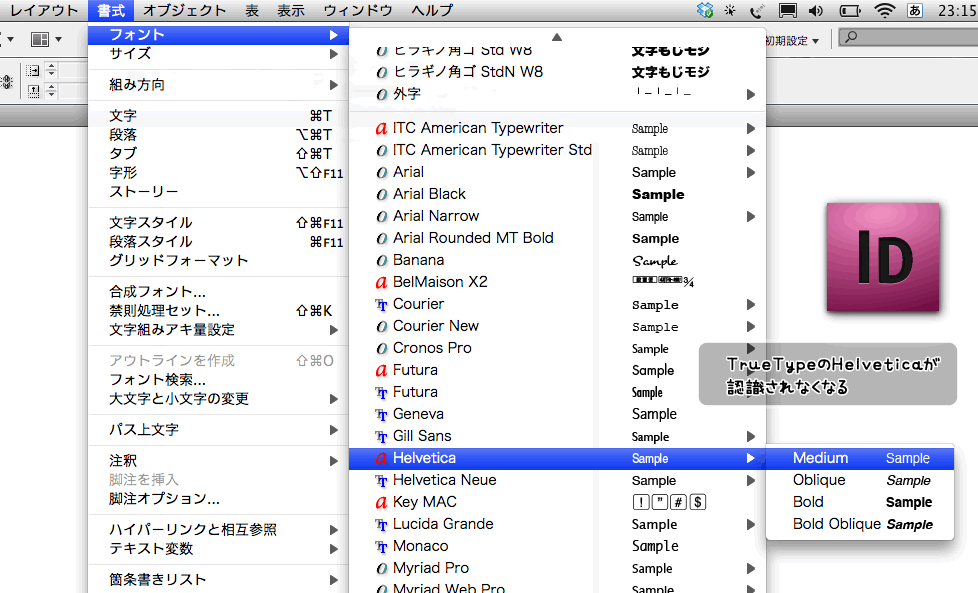The image size is (978, 593).
Task: Open the 表 menu in the menu bar
Action: point(252,11)
